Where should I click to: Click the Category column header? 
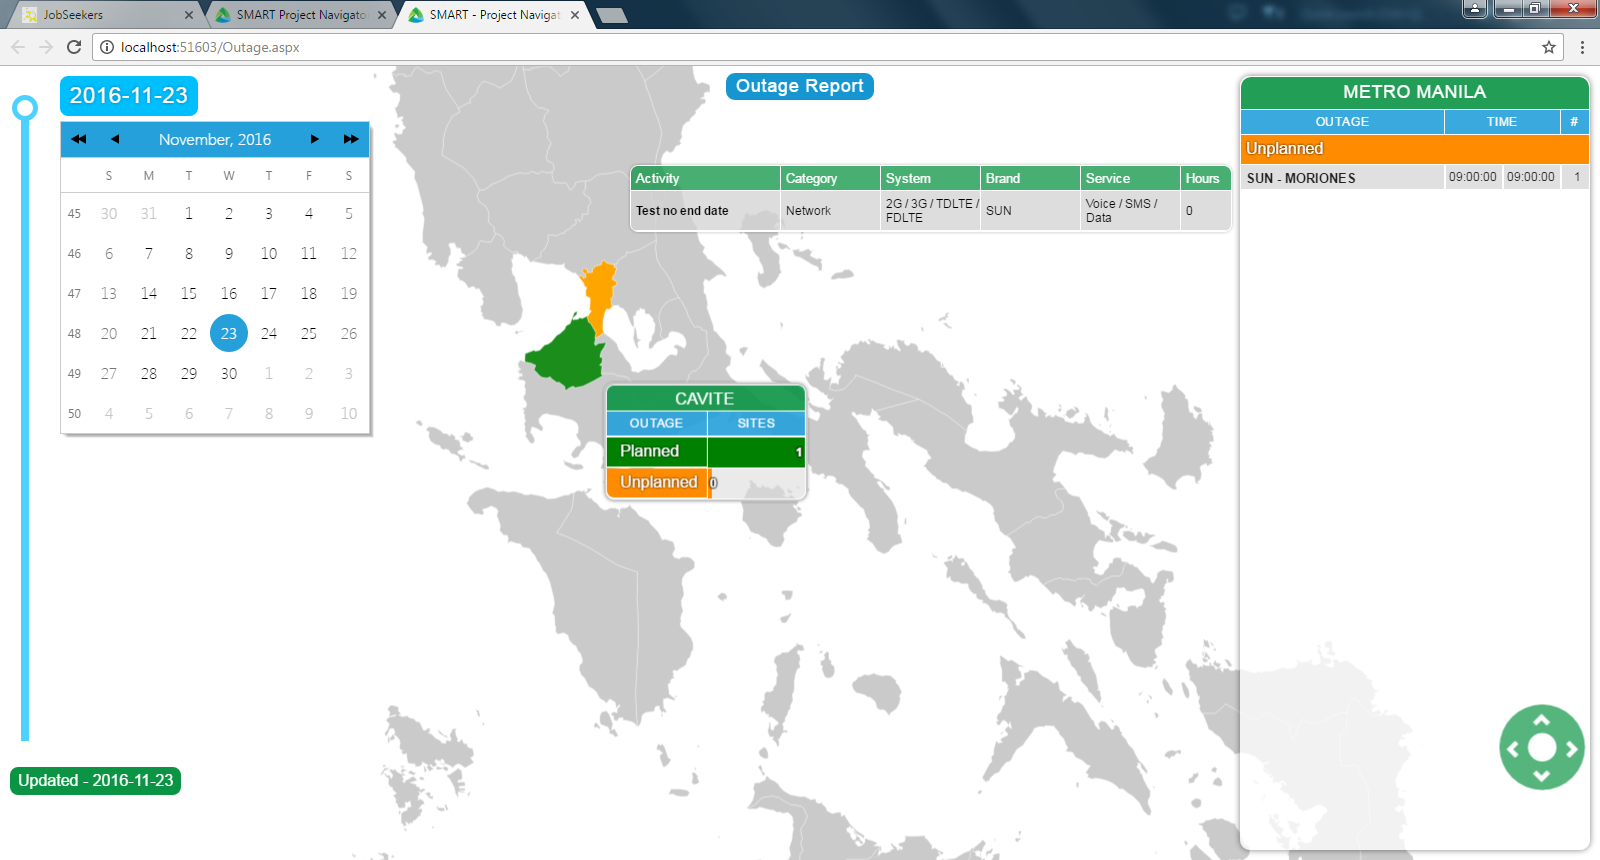(x=830, y=178)
